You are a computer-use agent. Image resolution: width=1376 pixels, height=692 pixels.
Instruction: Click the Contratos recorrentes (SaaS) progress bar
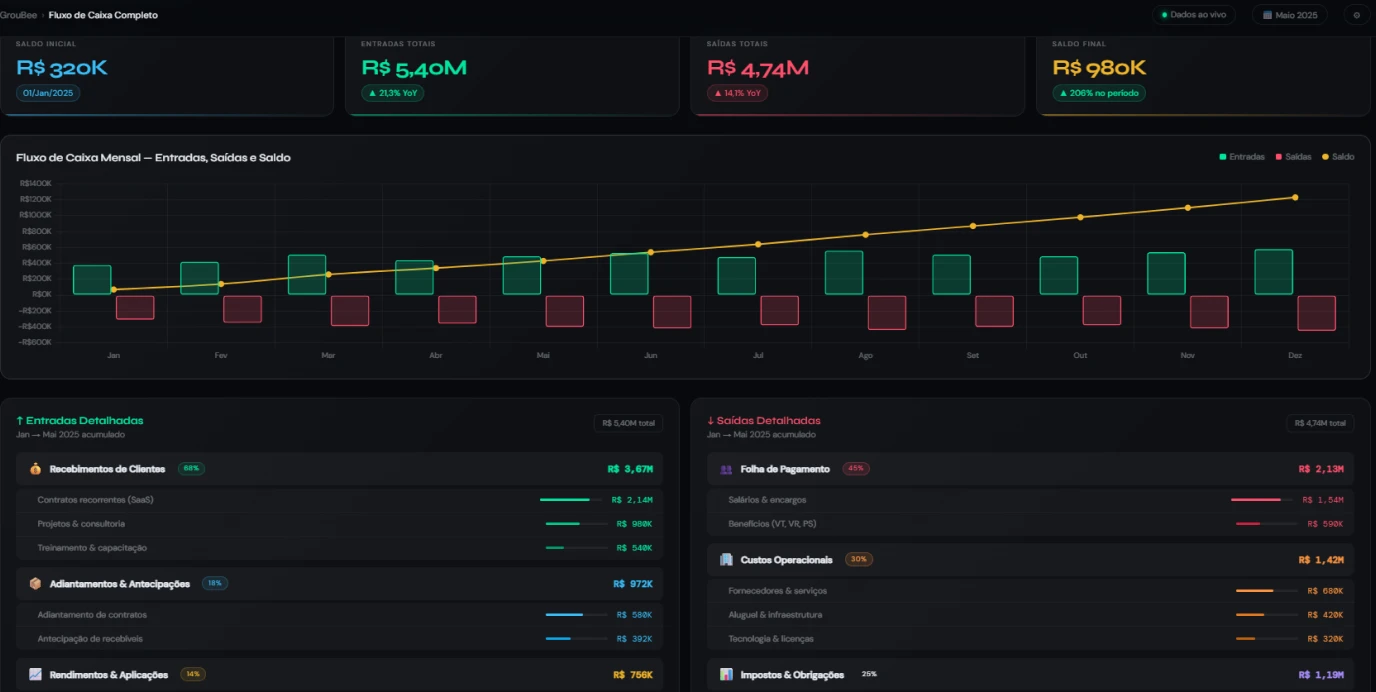point(573,500)
